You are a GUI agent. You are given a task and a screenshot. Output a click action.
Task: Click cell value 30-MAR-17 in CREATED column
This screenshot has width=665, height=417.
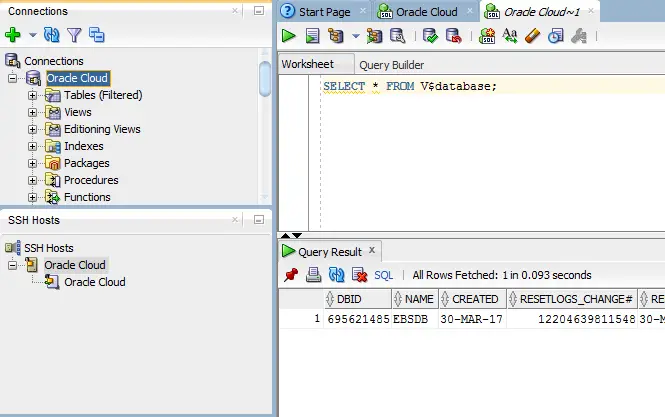(x=472, y=319)
